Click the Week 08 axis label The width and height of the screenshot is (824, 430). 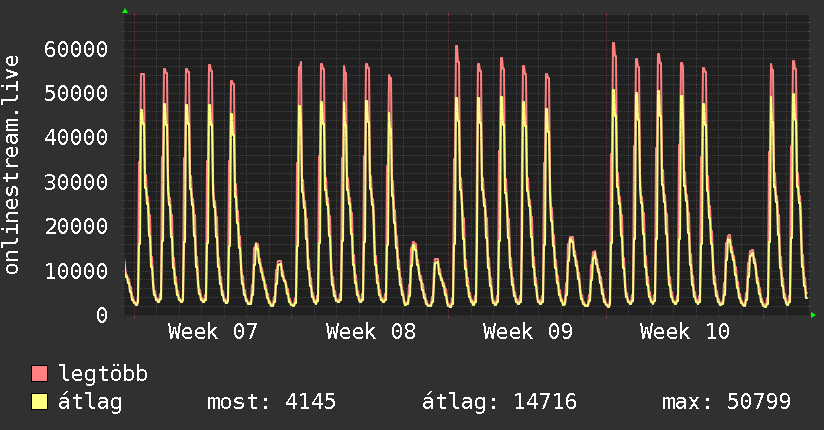[x=370, y=332]
